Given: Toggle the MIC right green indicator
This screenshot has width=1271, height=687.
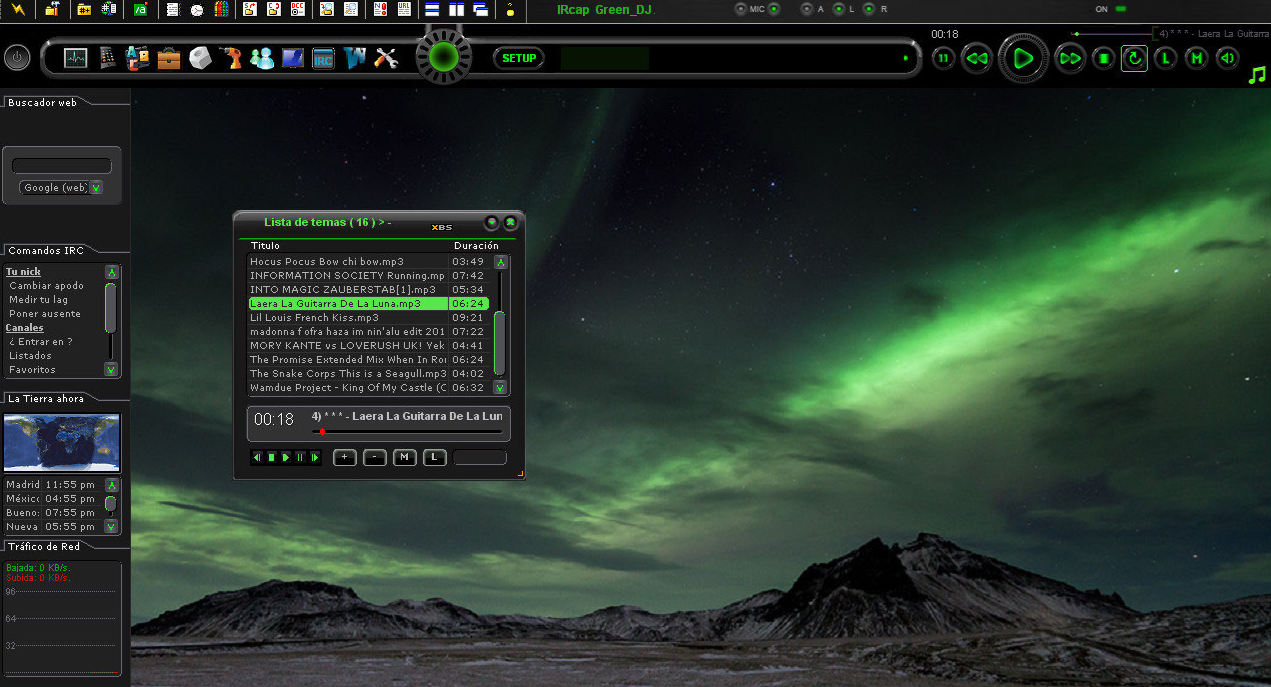Looking at the screenshot, I should click(x=774, y=9).
